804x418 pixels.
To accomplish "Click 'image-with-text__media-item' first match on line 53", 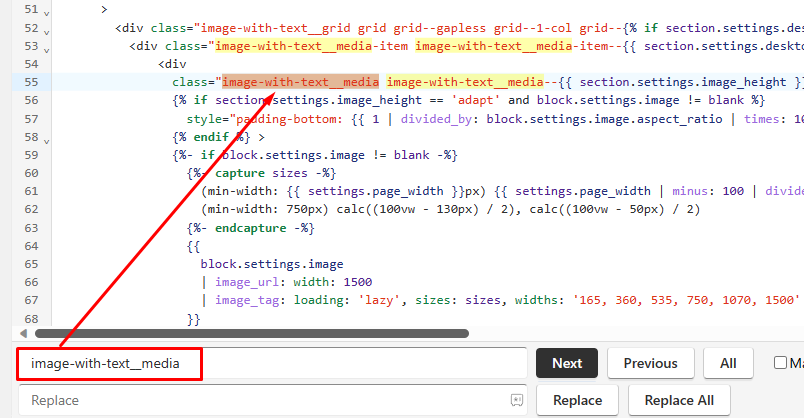I will [x=311, y=46].
